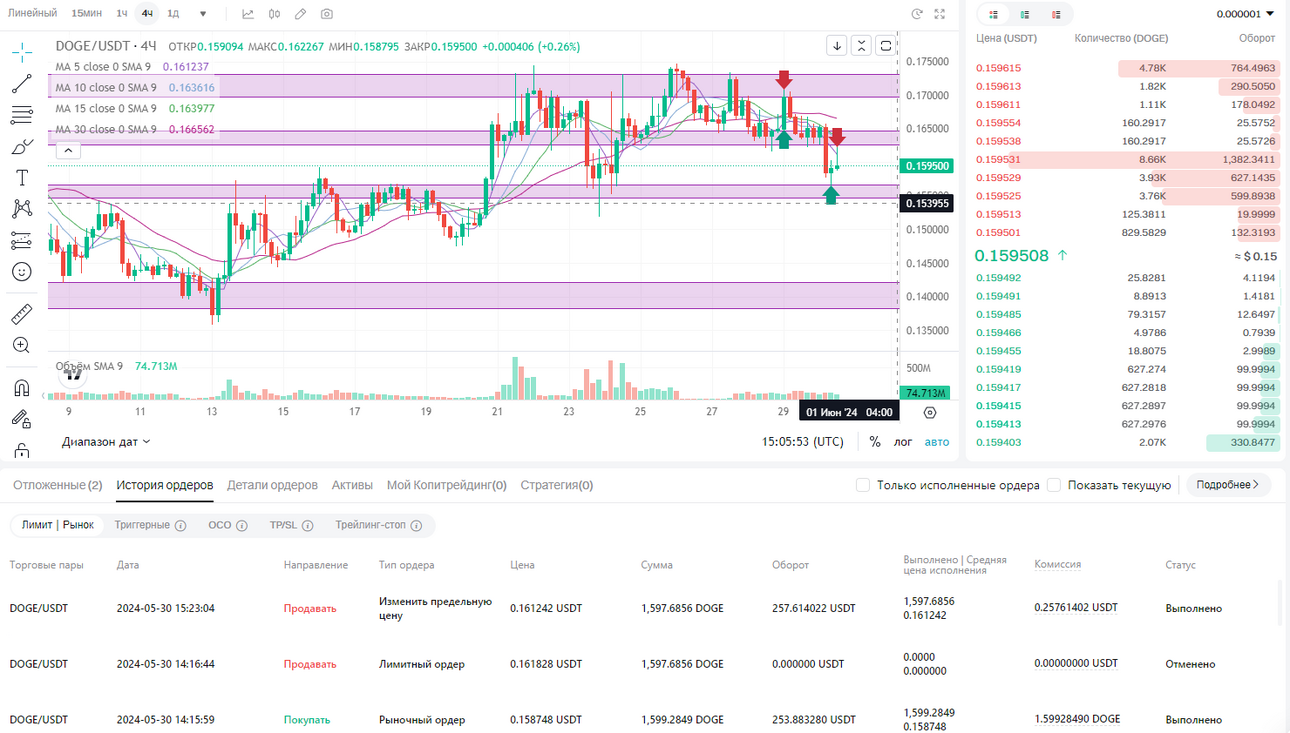The width and height of the screenshot is (1290, 733).
Task: Select the Линейный chart mode
Action: coord(32,13)
